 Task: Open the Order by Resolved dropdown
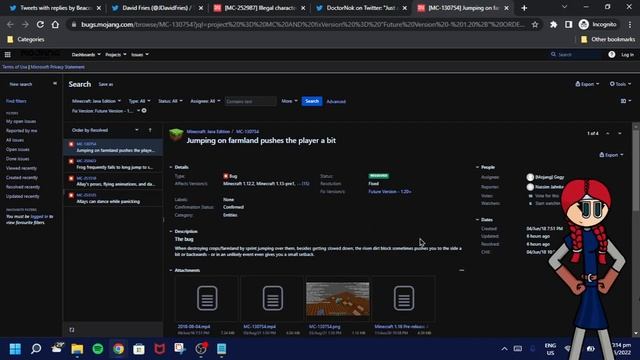coord(105,130)
